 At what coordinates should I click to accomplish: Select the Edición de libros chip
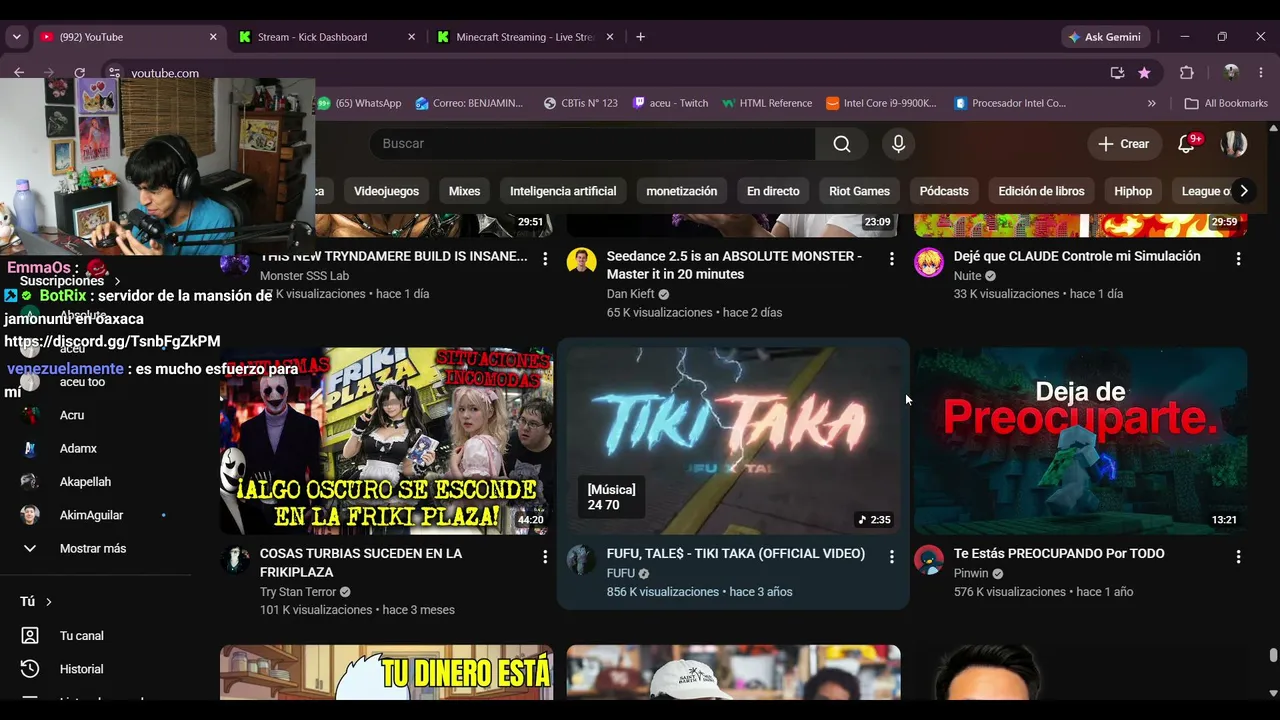point(1041,191)
